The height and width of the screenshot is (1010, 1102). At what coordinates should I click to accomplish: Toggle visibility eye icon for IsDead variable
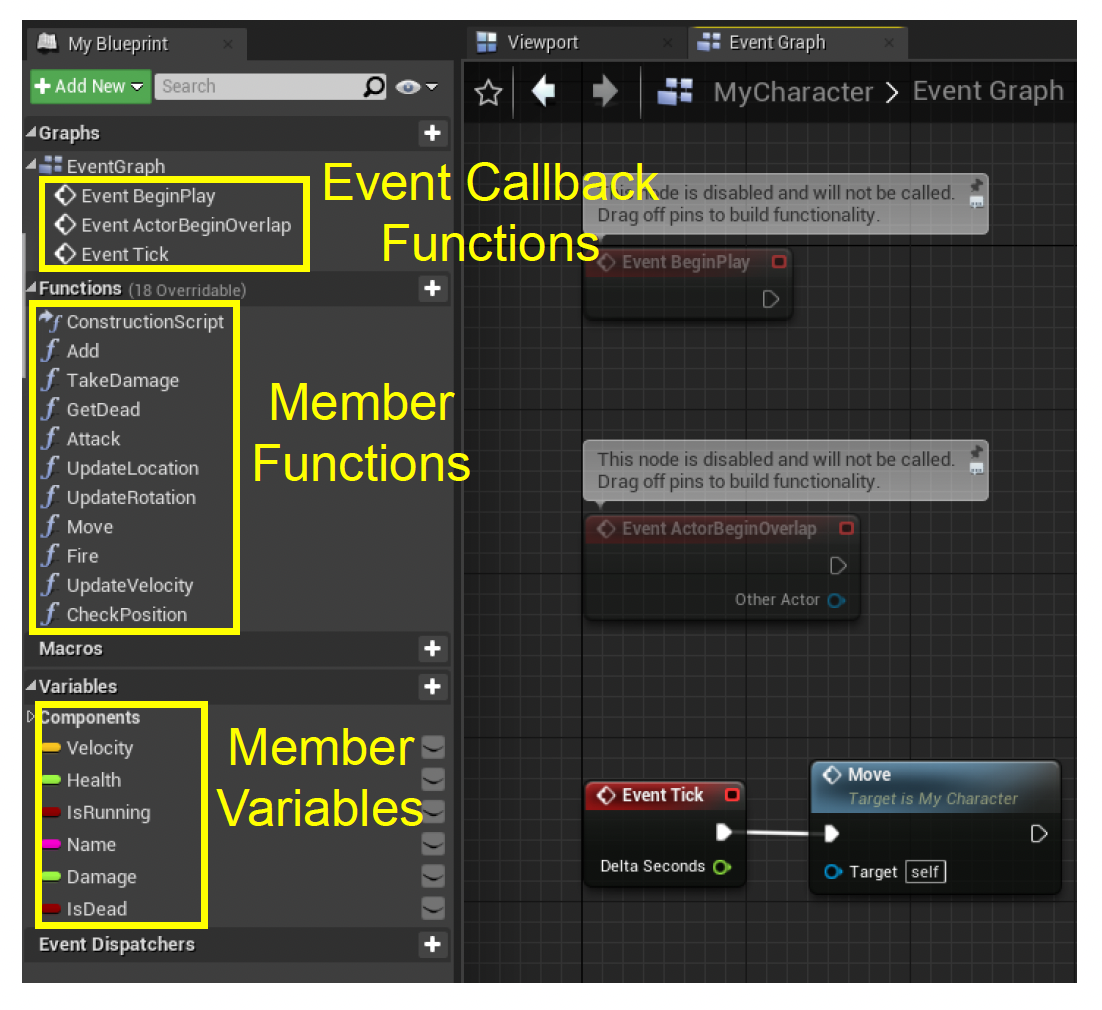tap(432, 909)
